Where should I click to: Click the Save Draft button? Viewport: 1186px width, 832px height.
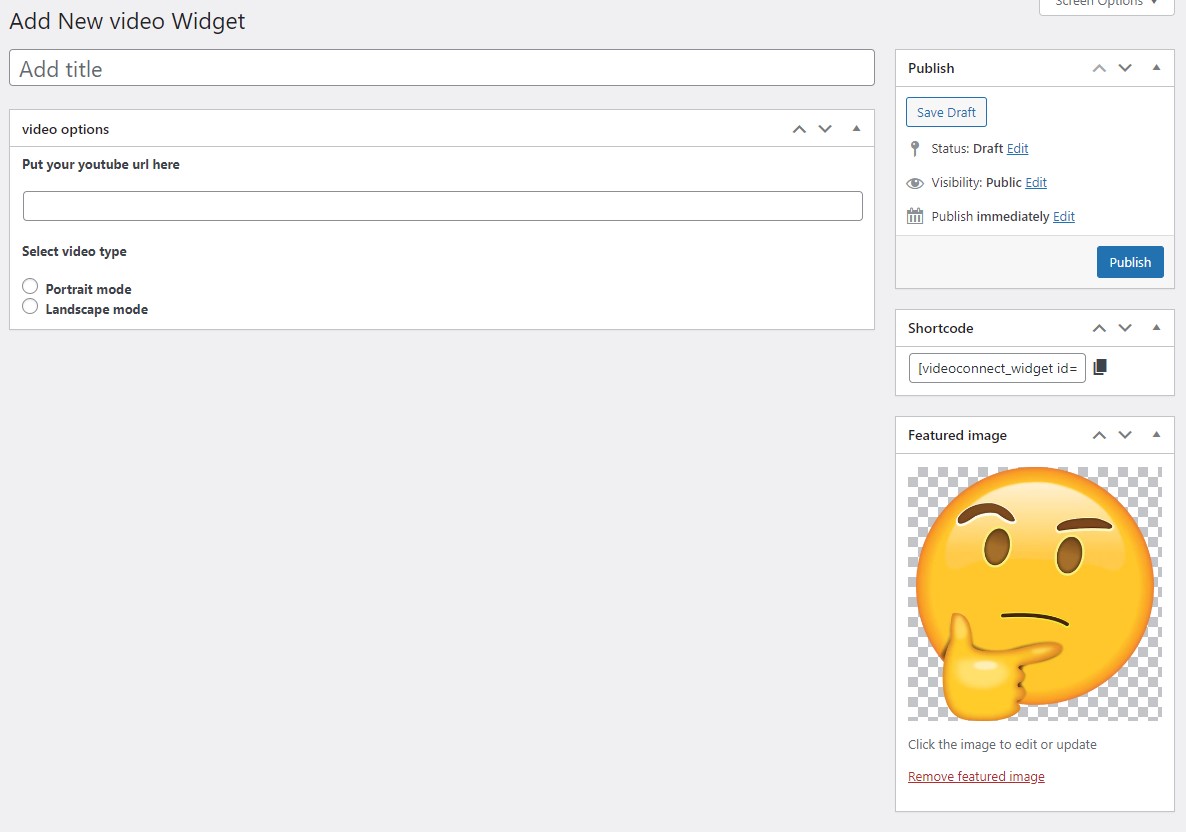click(946, 112)
